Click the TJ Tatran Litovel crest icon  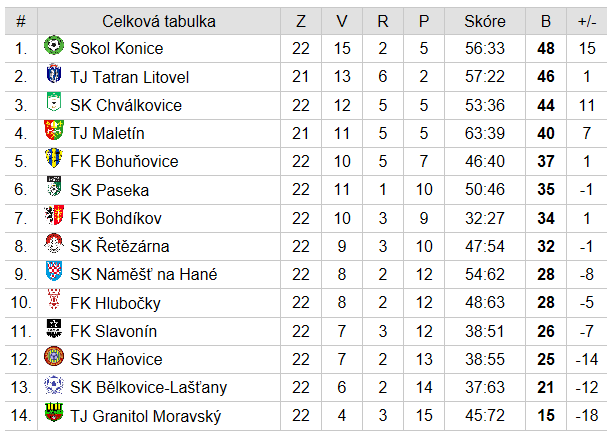coord(54,74)
